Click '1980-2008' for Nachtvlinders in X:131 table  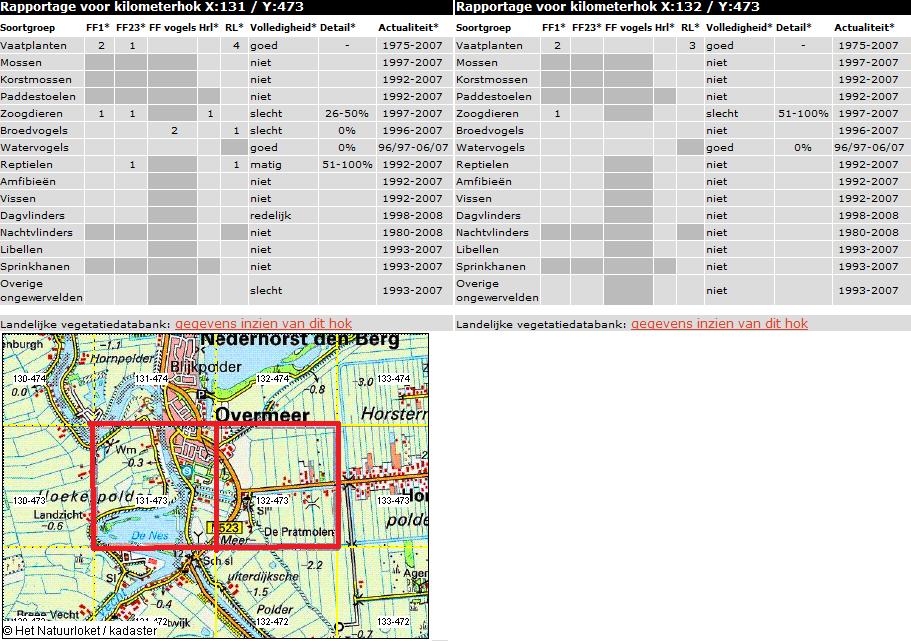[x=413, y=232]
